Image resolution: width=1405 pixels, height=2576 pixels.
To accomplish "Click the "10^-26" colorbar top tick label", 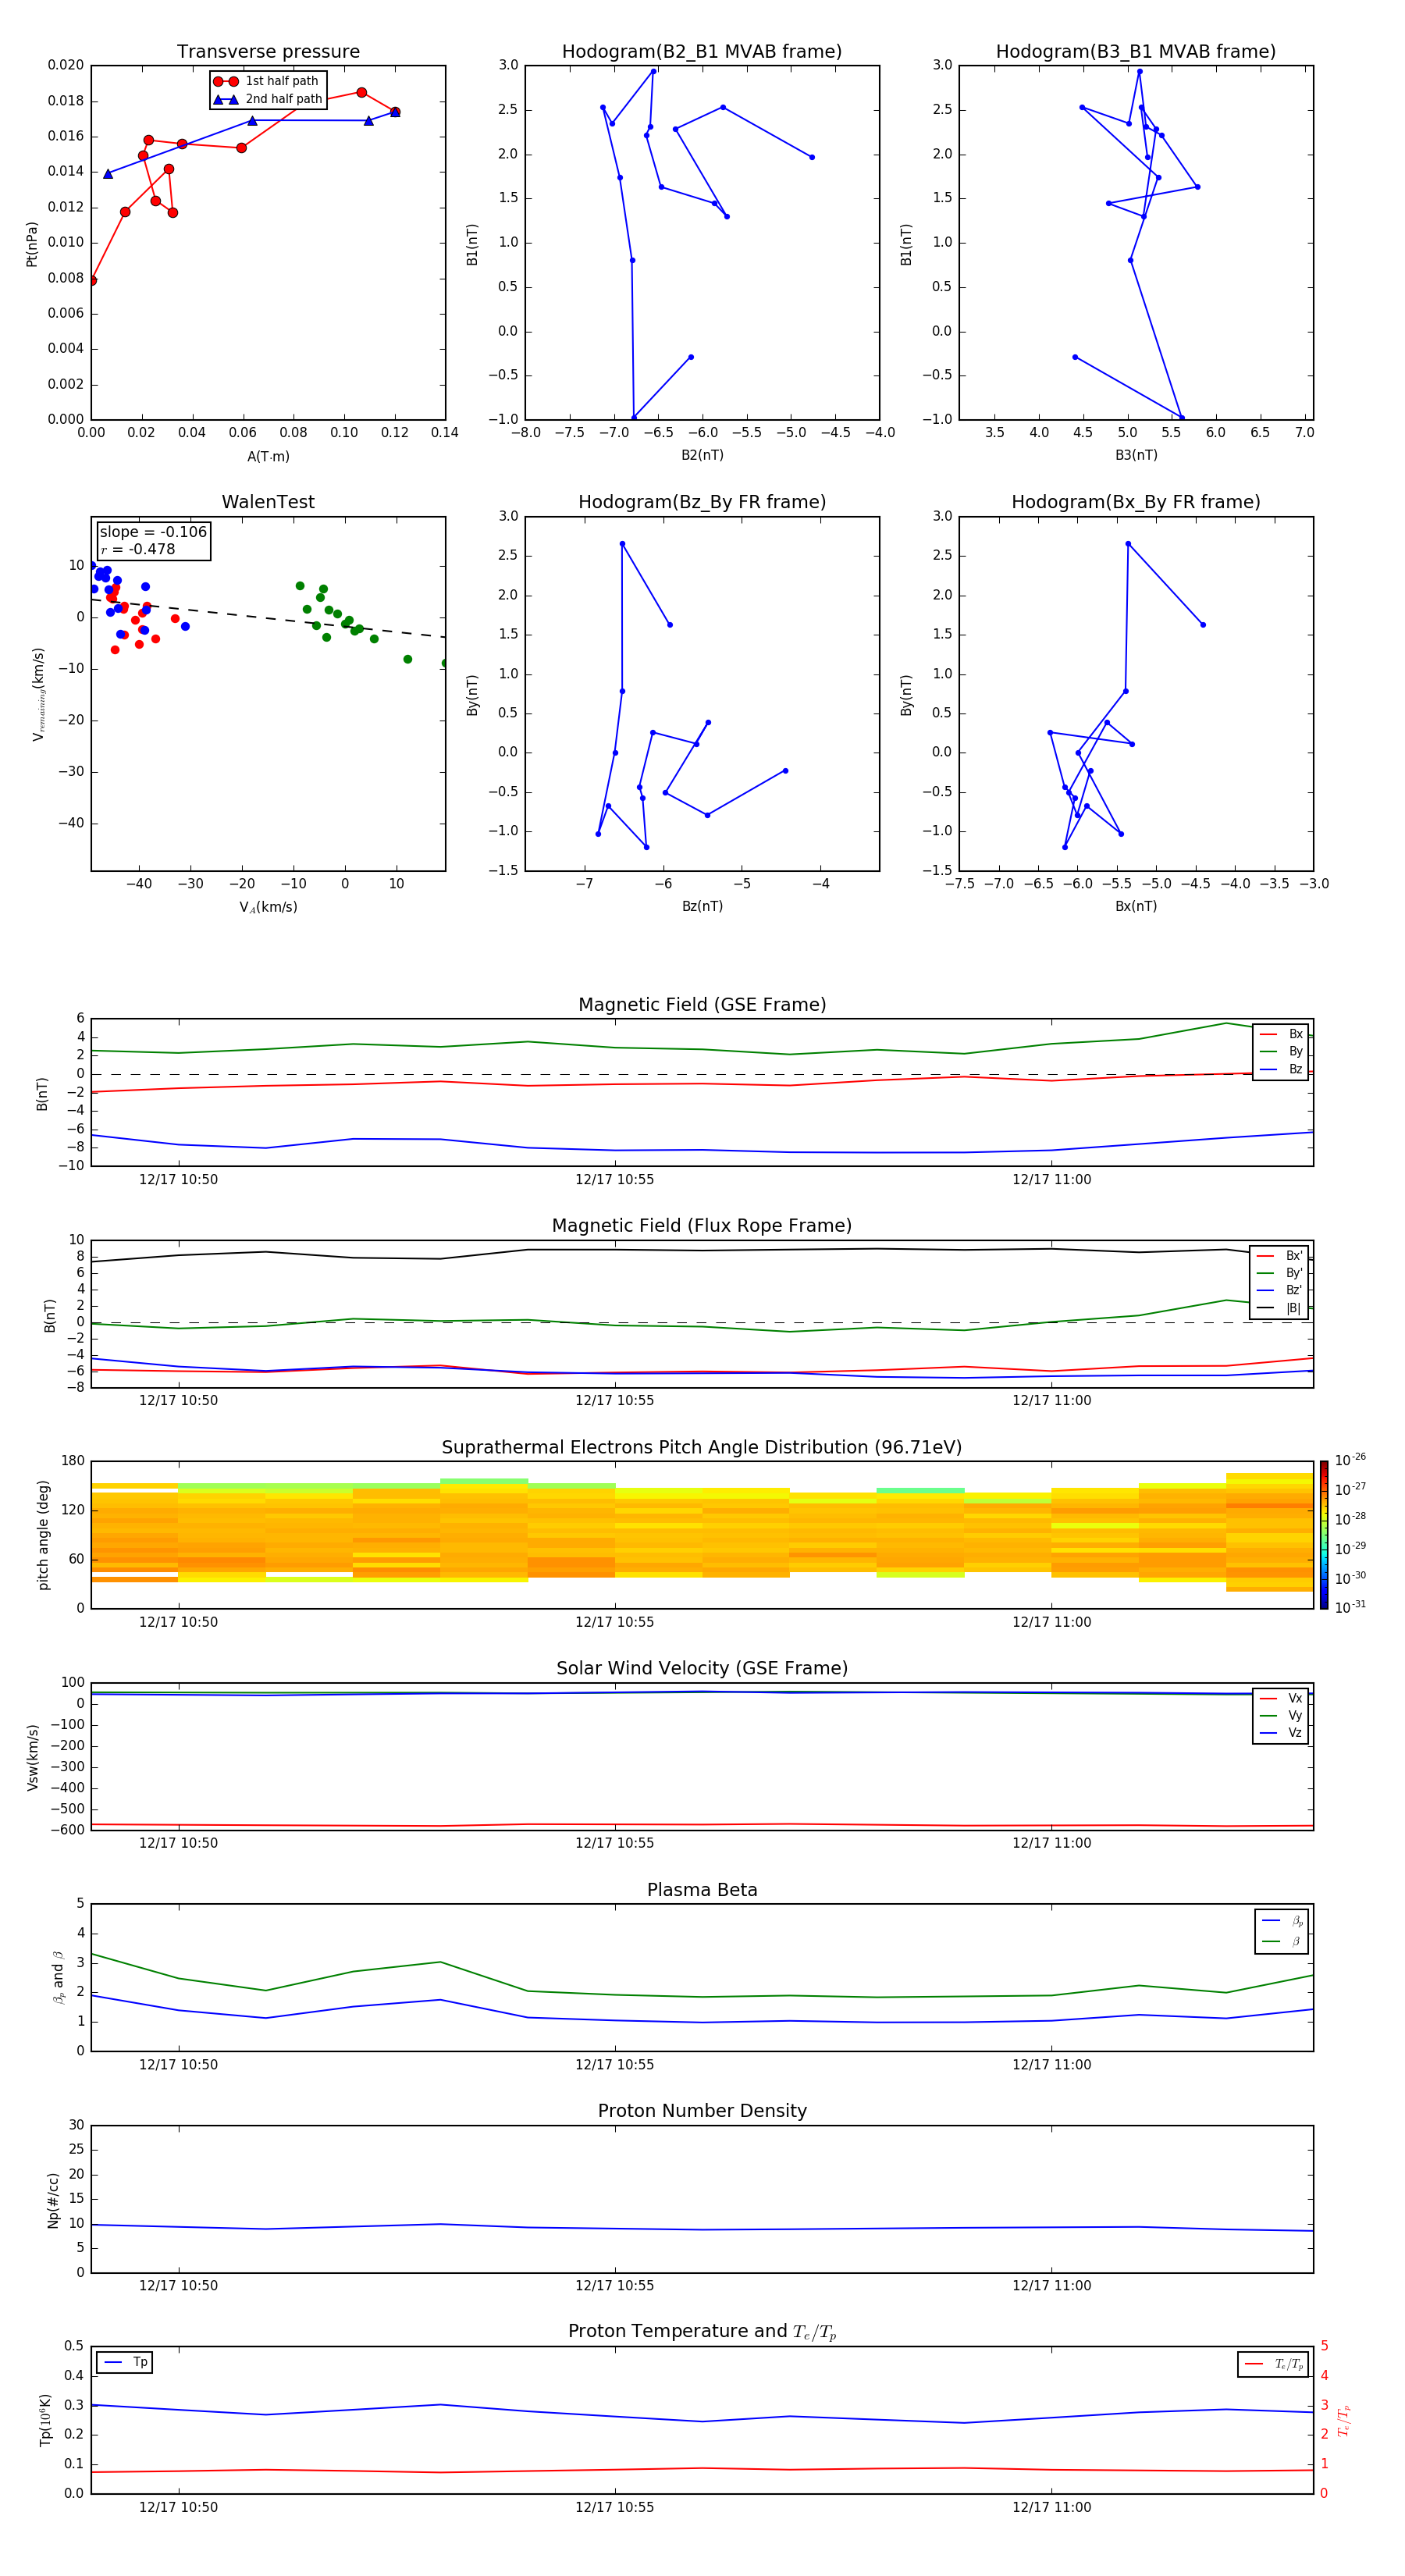I will pos(1350,1460).
